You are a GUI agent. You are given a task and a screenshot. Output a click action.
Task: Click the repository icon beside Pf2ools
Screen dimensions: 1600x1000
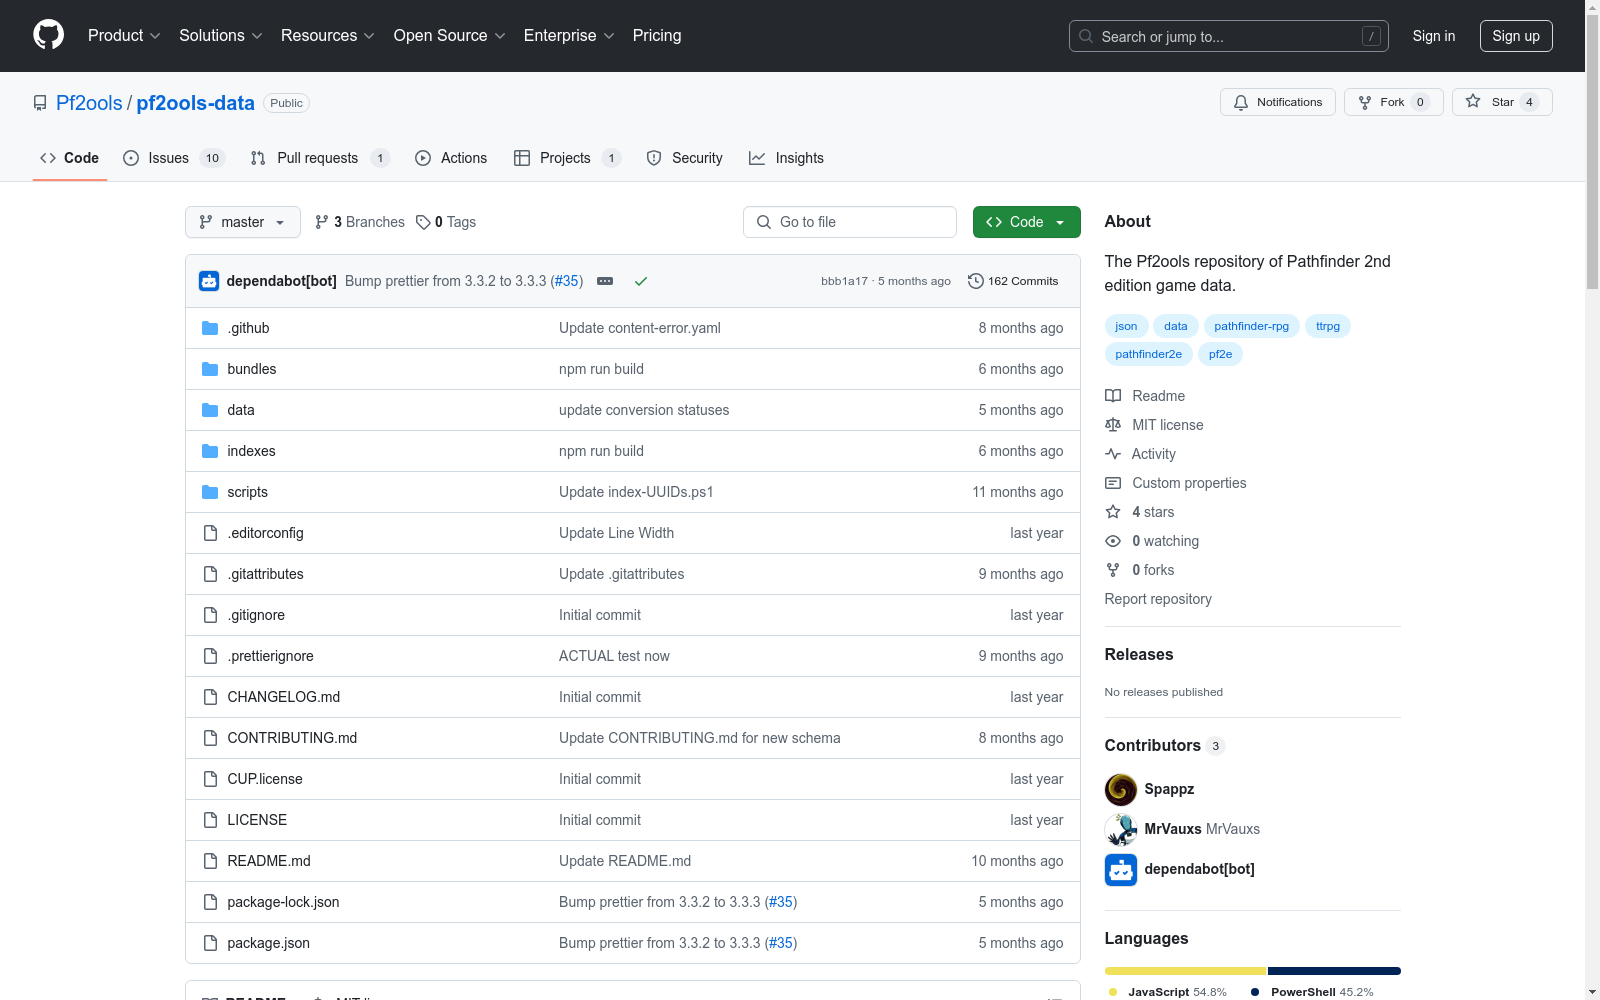40,103
